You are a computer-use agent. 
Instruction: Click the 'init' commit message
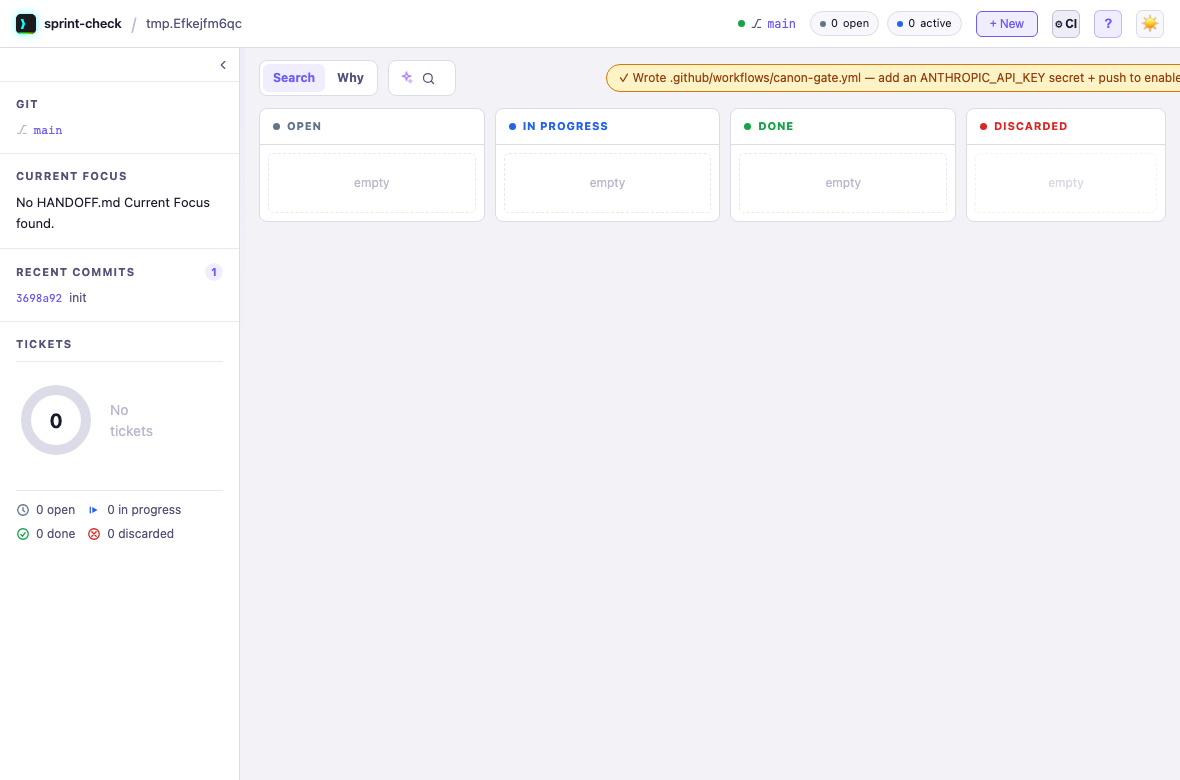(x=78, y=297)
